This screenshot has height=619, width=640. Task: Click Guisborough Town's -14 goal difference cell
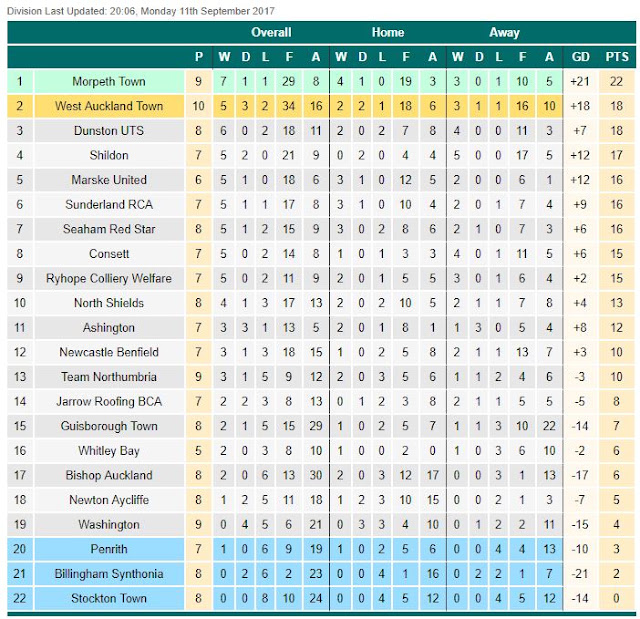(580, 426)
